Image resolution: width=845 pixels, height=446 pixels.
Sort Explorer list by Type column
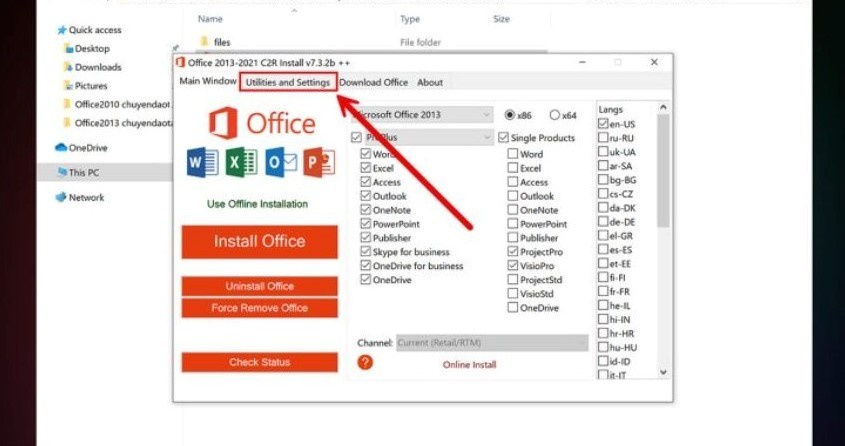[410, 19]
